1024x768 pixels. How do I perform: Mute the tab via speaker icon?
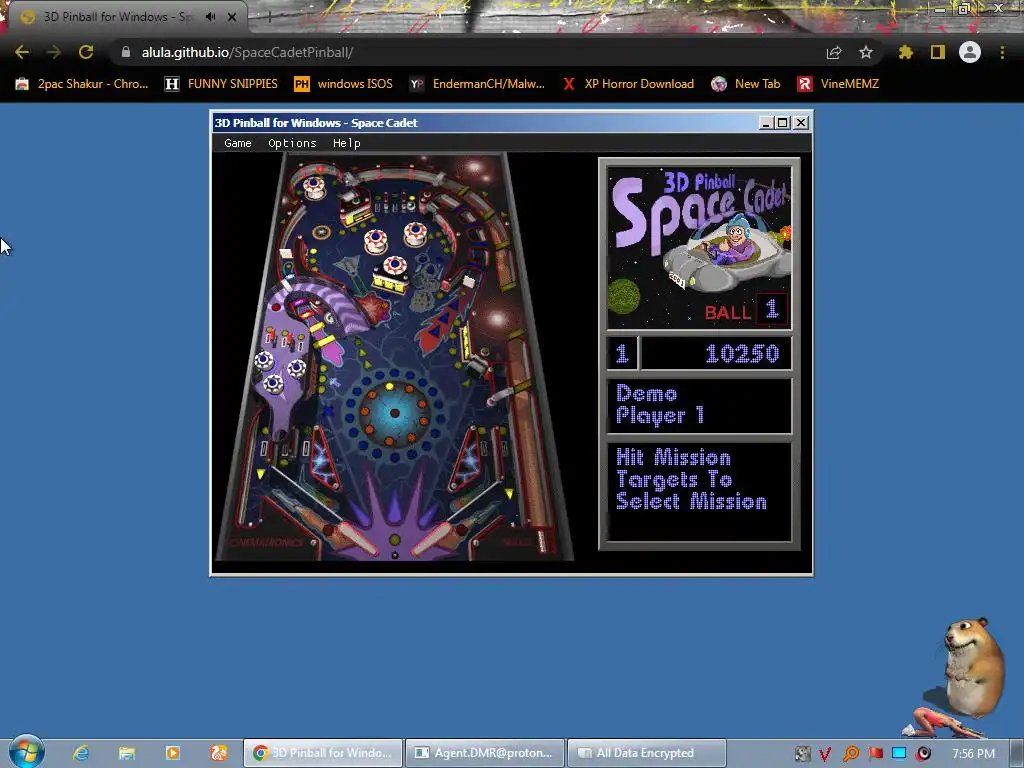tap(210, 17)
